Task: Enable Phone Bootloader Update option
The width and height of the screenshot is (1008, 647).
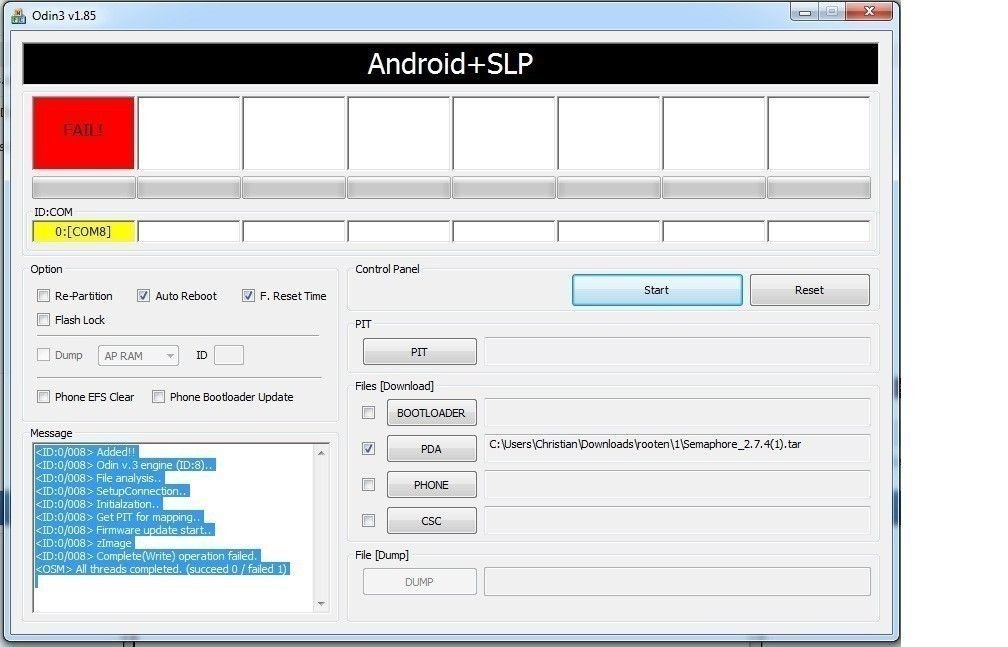Action: [x=158, y=397]
